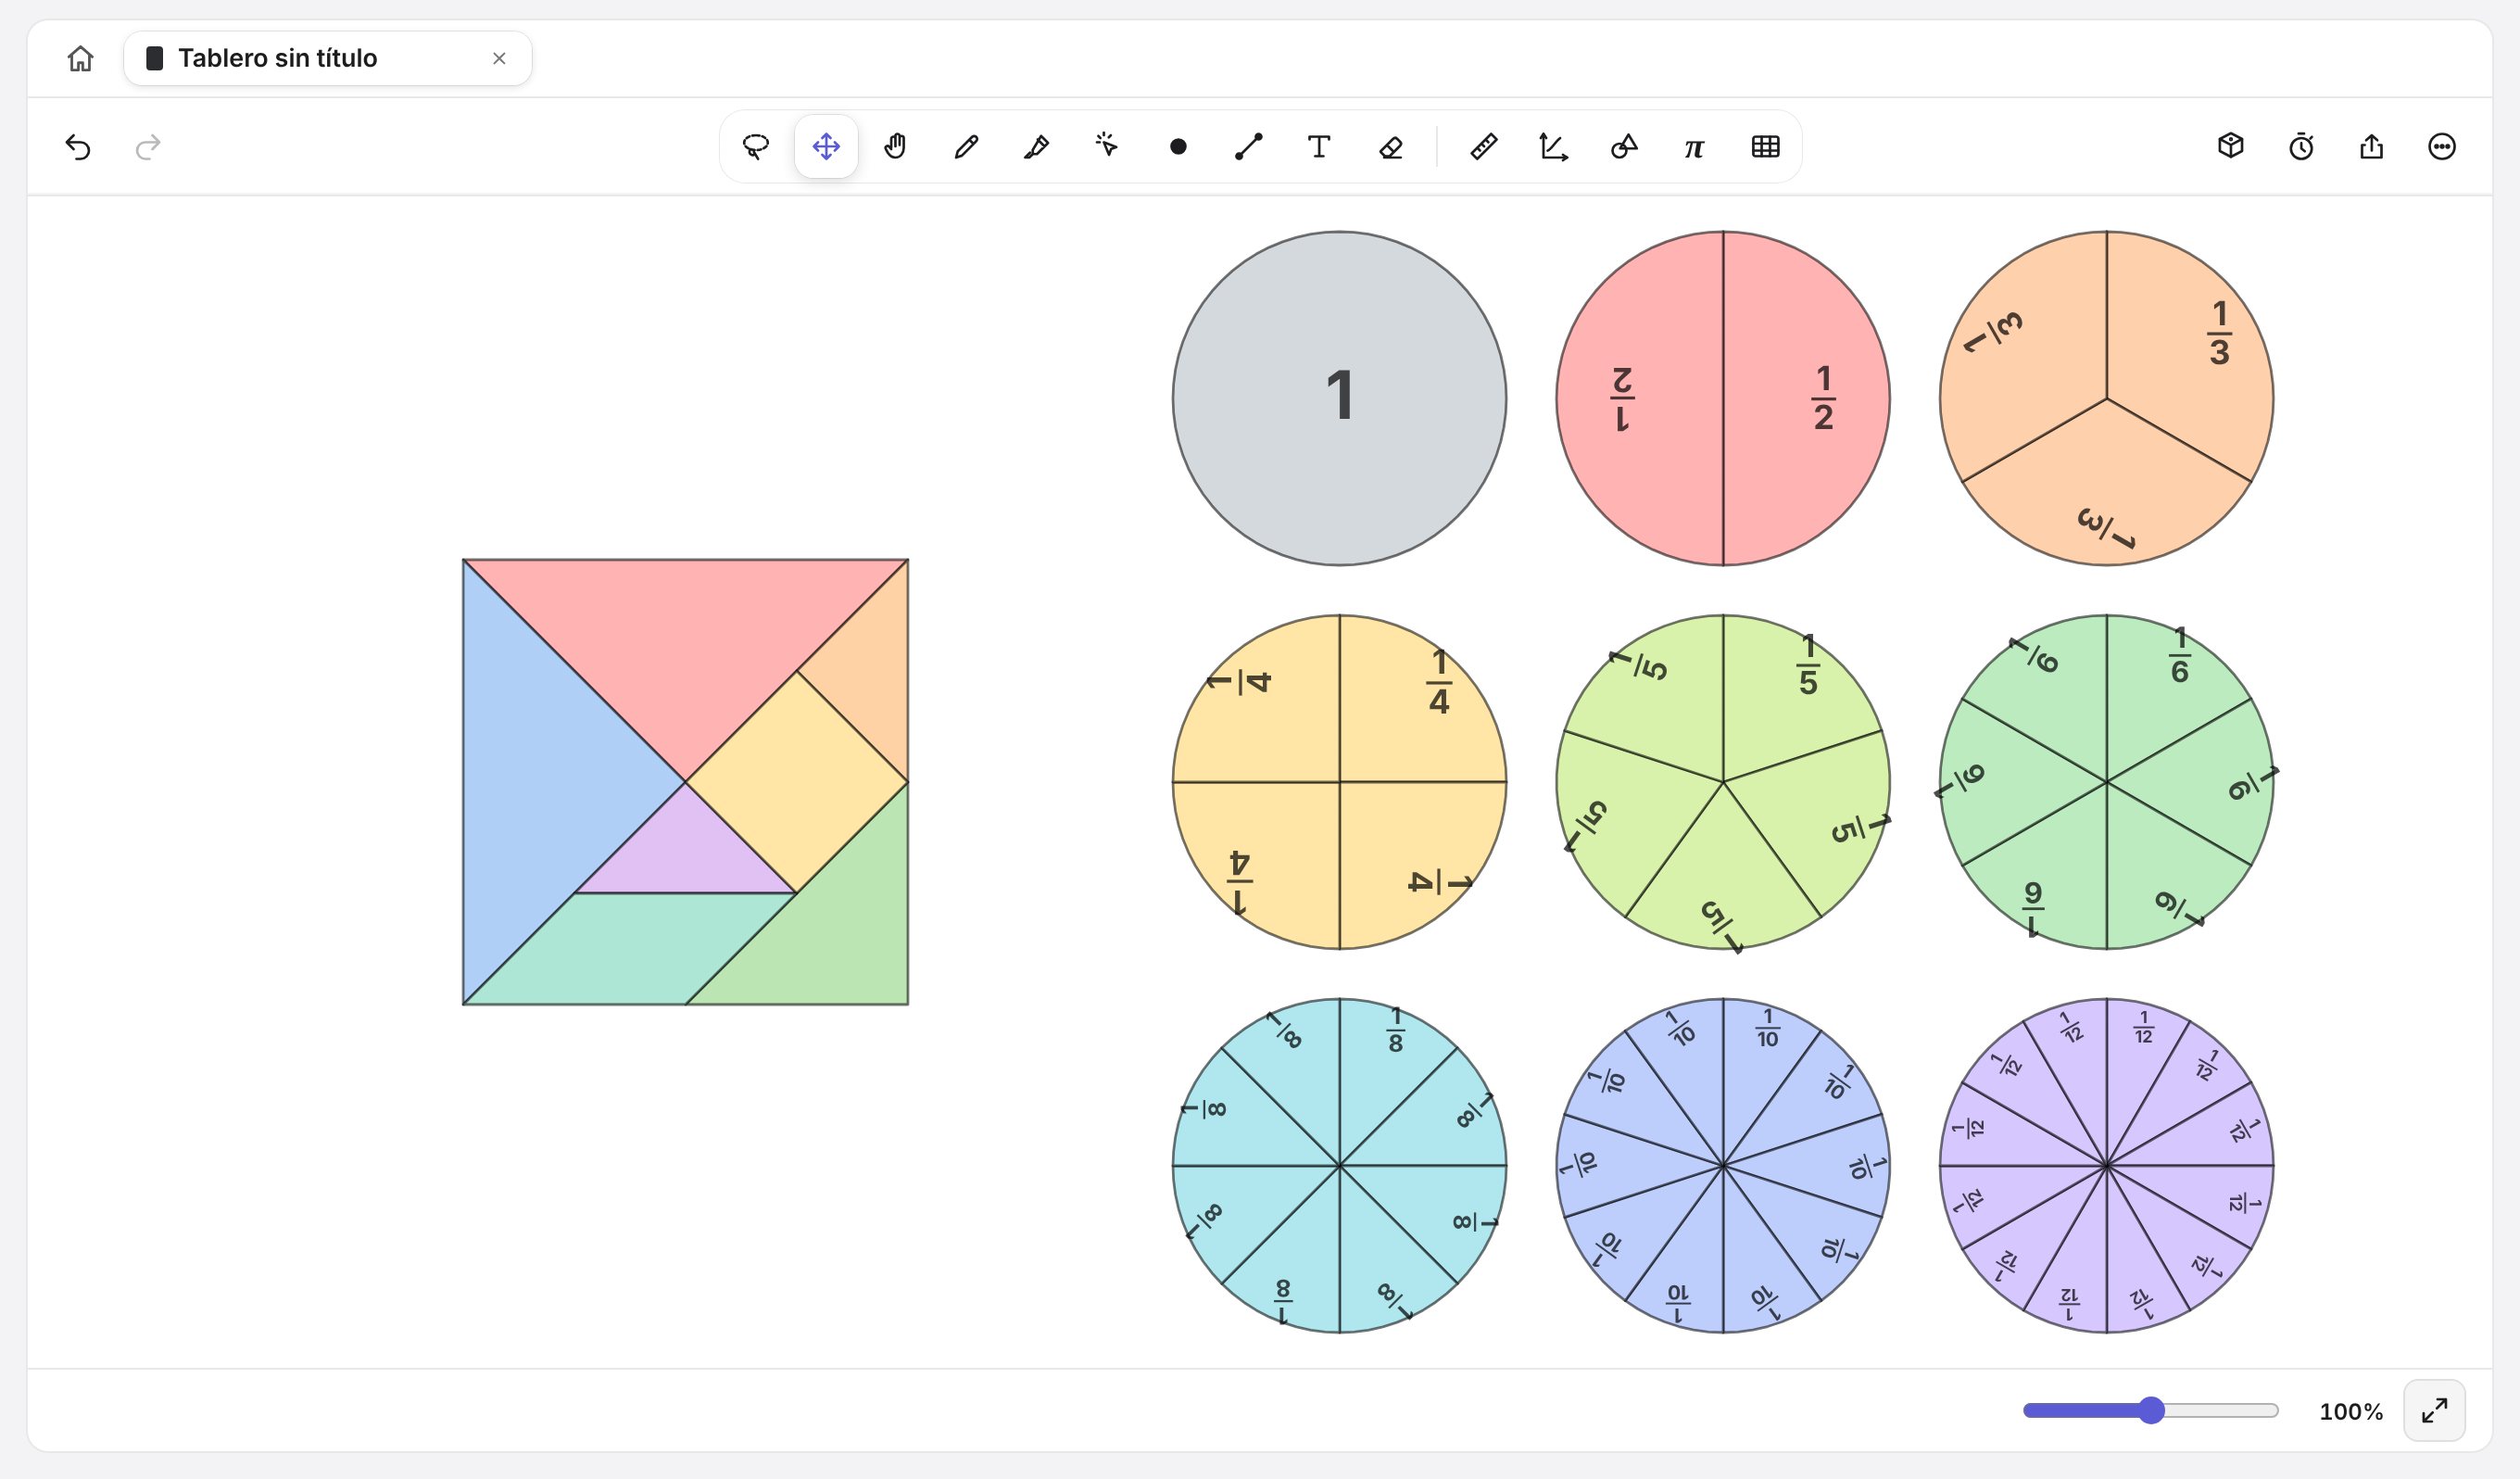2520x1479 pixels.
Task: Open the geometric Shapes tool
Action: click(x=1624, y=147)
